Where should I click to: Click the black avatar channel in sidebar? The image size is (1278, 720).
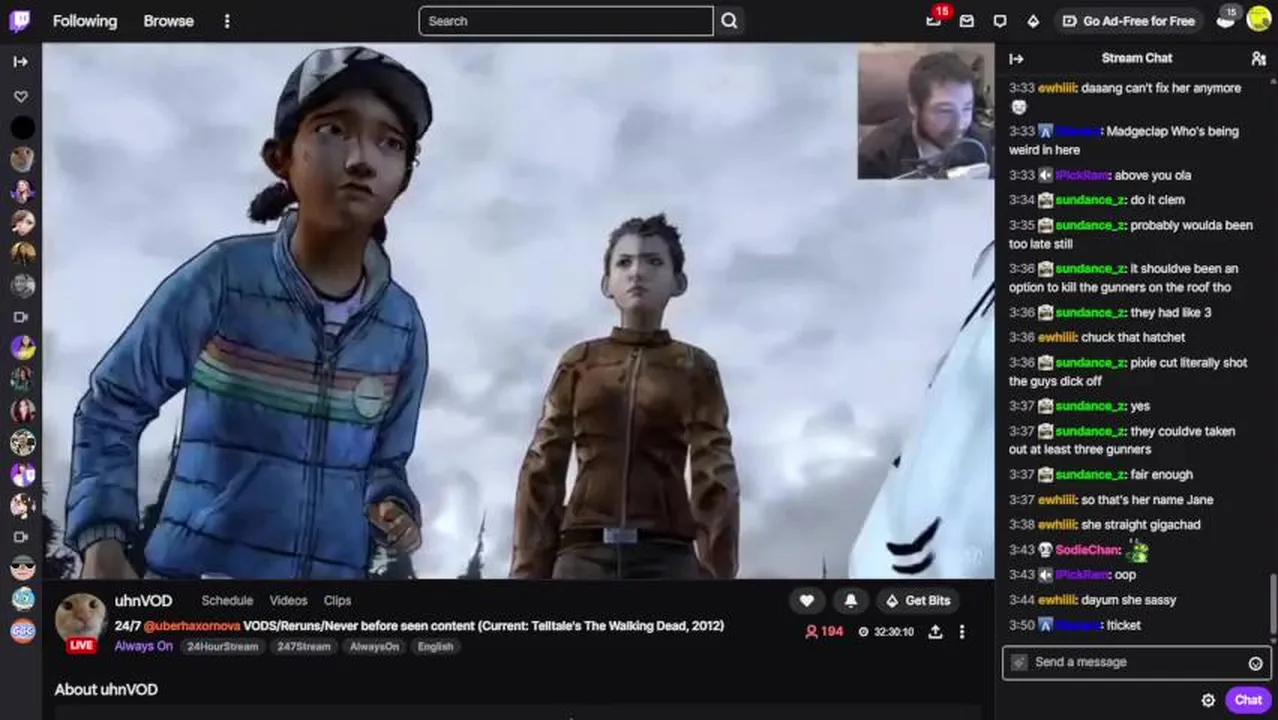22,128
